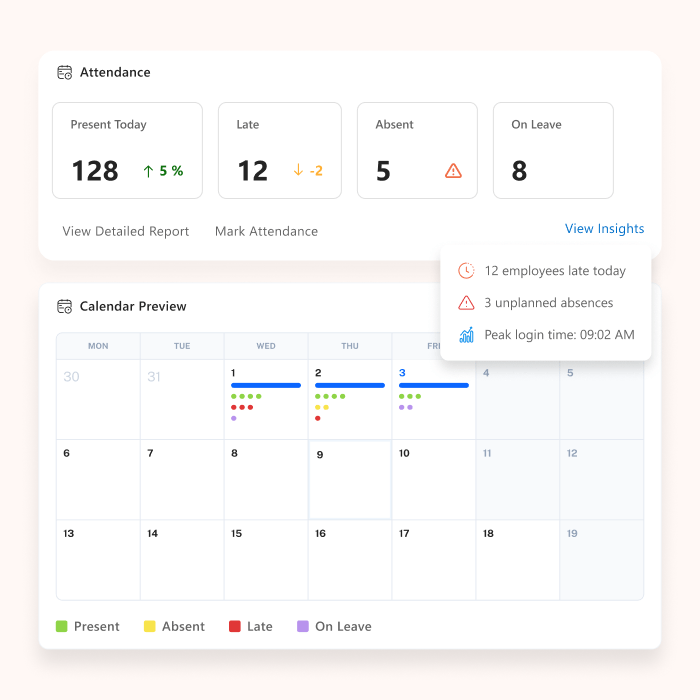Select the Present Today card

[x=127, y=150]
